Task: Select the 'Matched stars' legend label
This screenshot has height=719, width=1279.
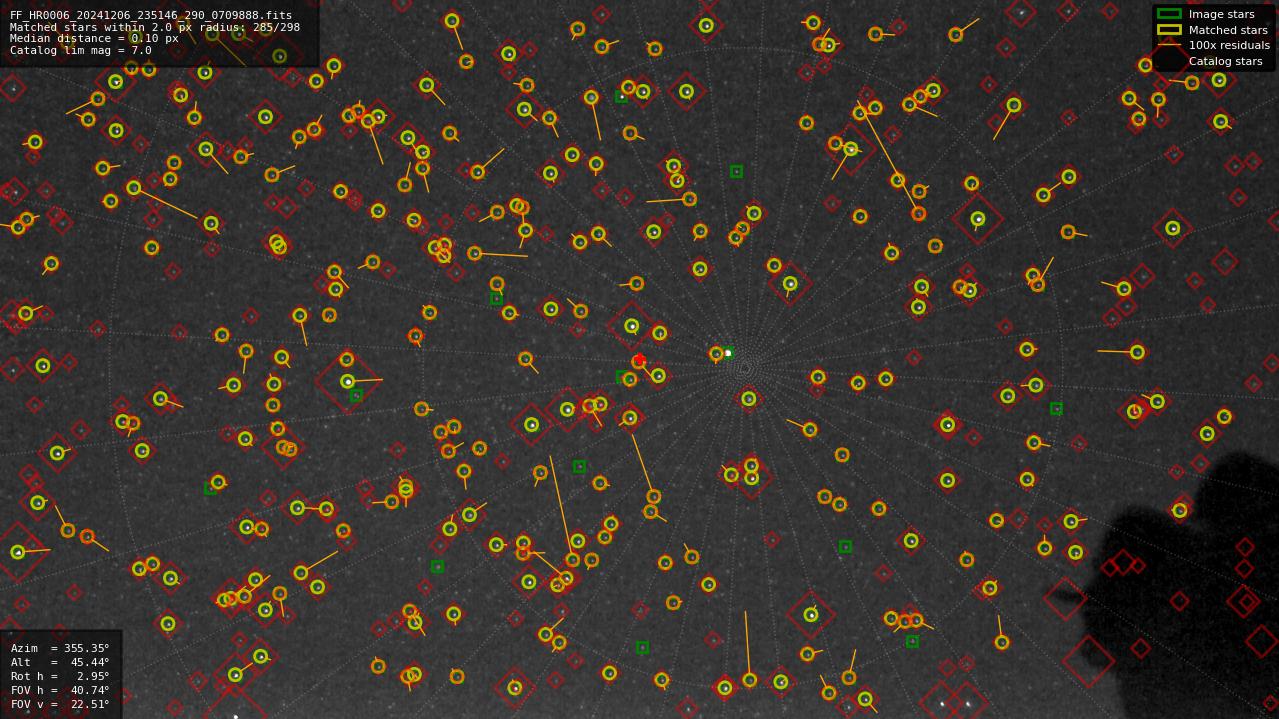Action: coord(1228,30)
